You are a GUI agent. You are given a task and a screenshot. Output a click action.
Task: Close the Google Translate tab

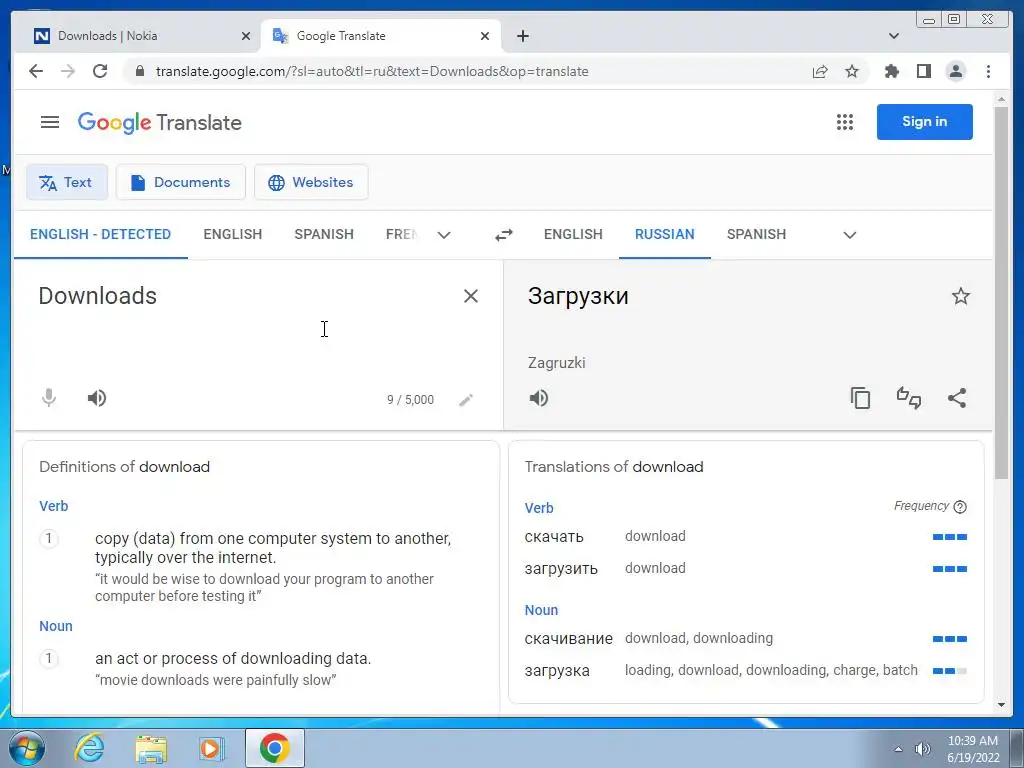485,36
